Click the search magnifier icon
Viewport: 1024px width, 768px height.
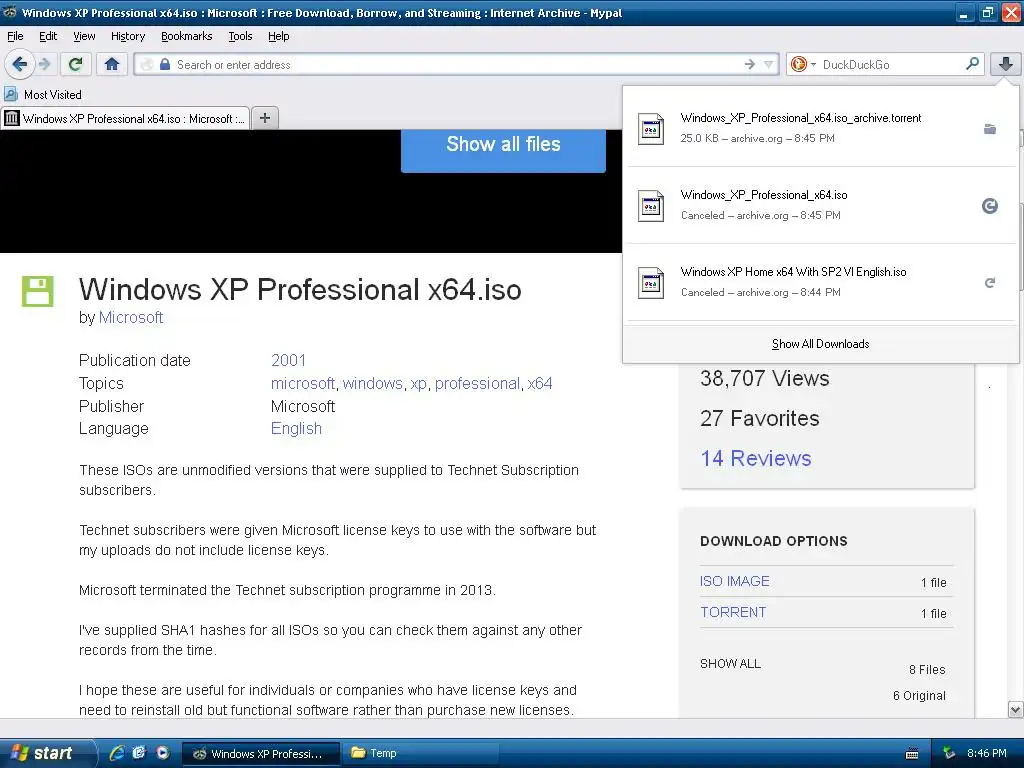972,64
